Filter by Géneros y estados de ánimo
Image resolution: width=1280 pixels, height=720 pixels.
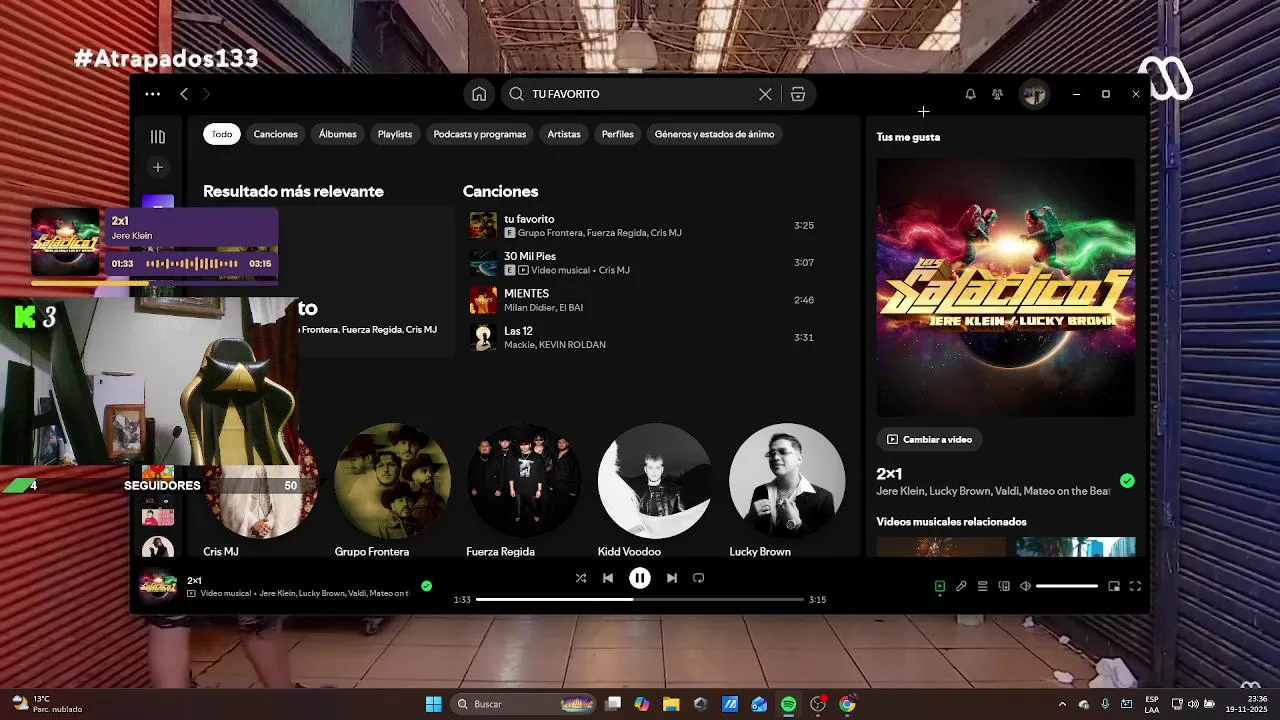pos(714,134)
